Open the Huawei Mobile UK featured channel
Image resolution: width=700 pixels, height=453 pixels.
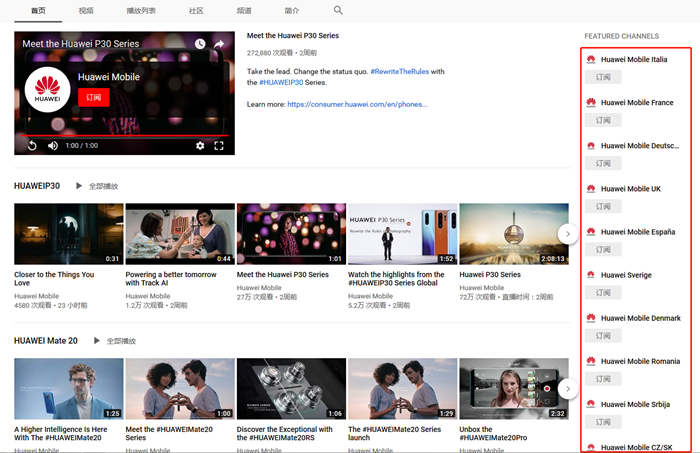(630, 189)
